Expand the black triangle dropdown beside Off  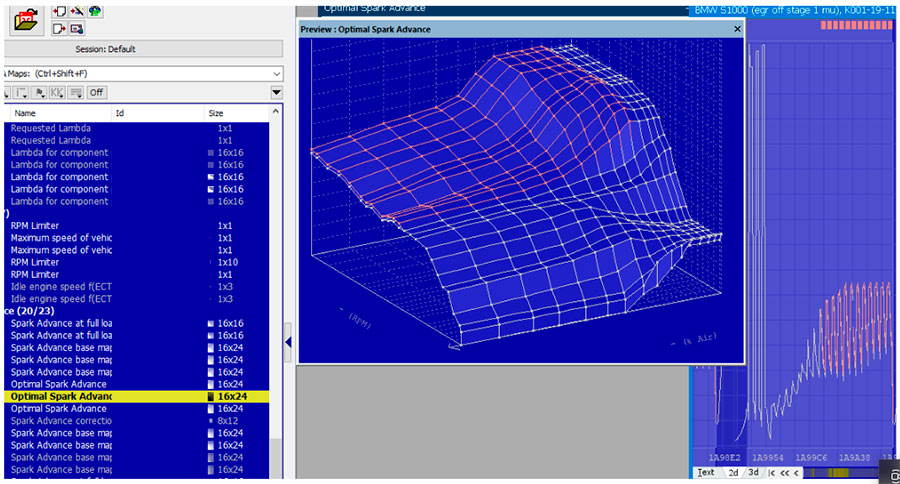[x=276, y=93]
